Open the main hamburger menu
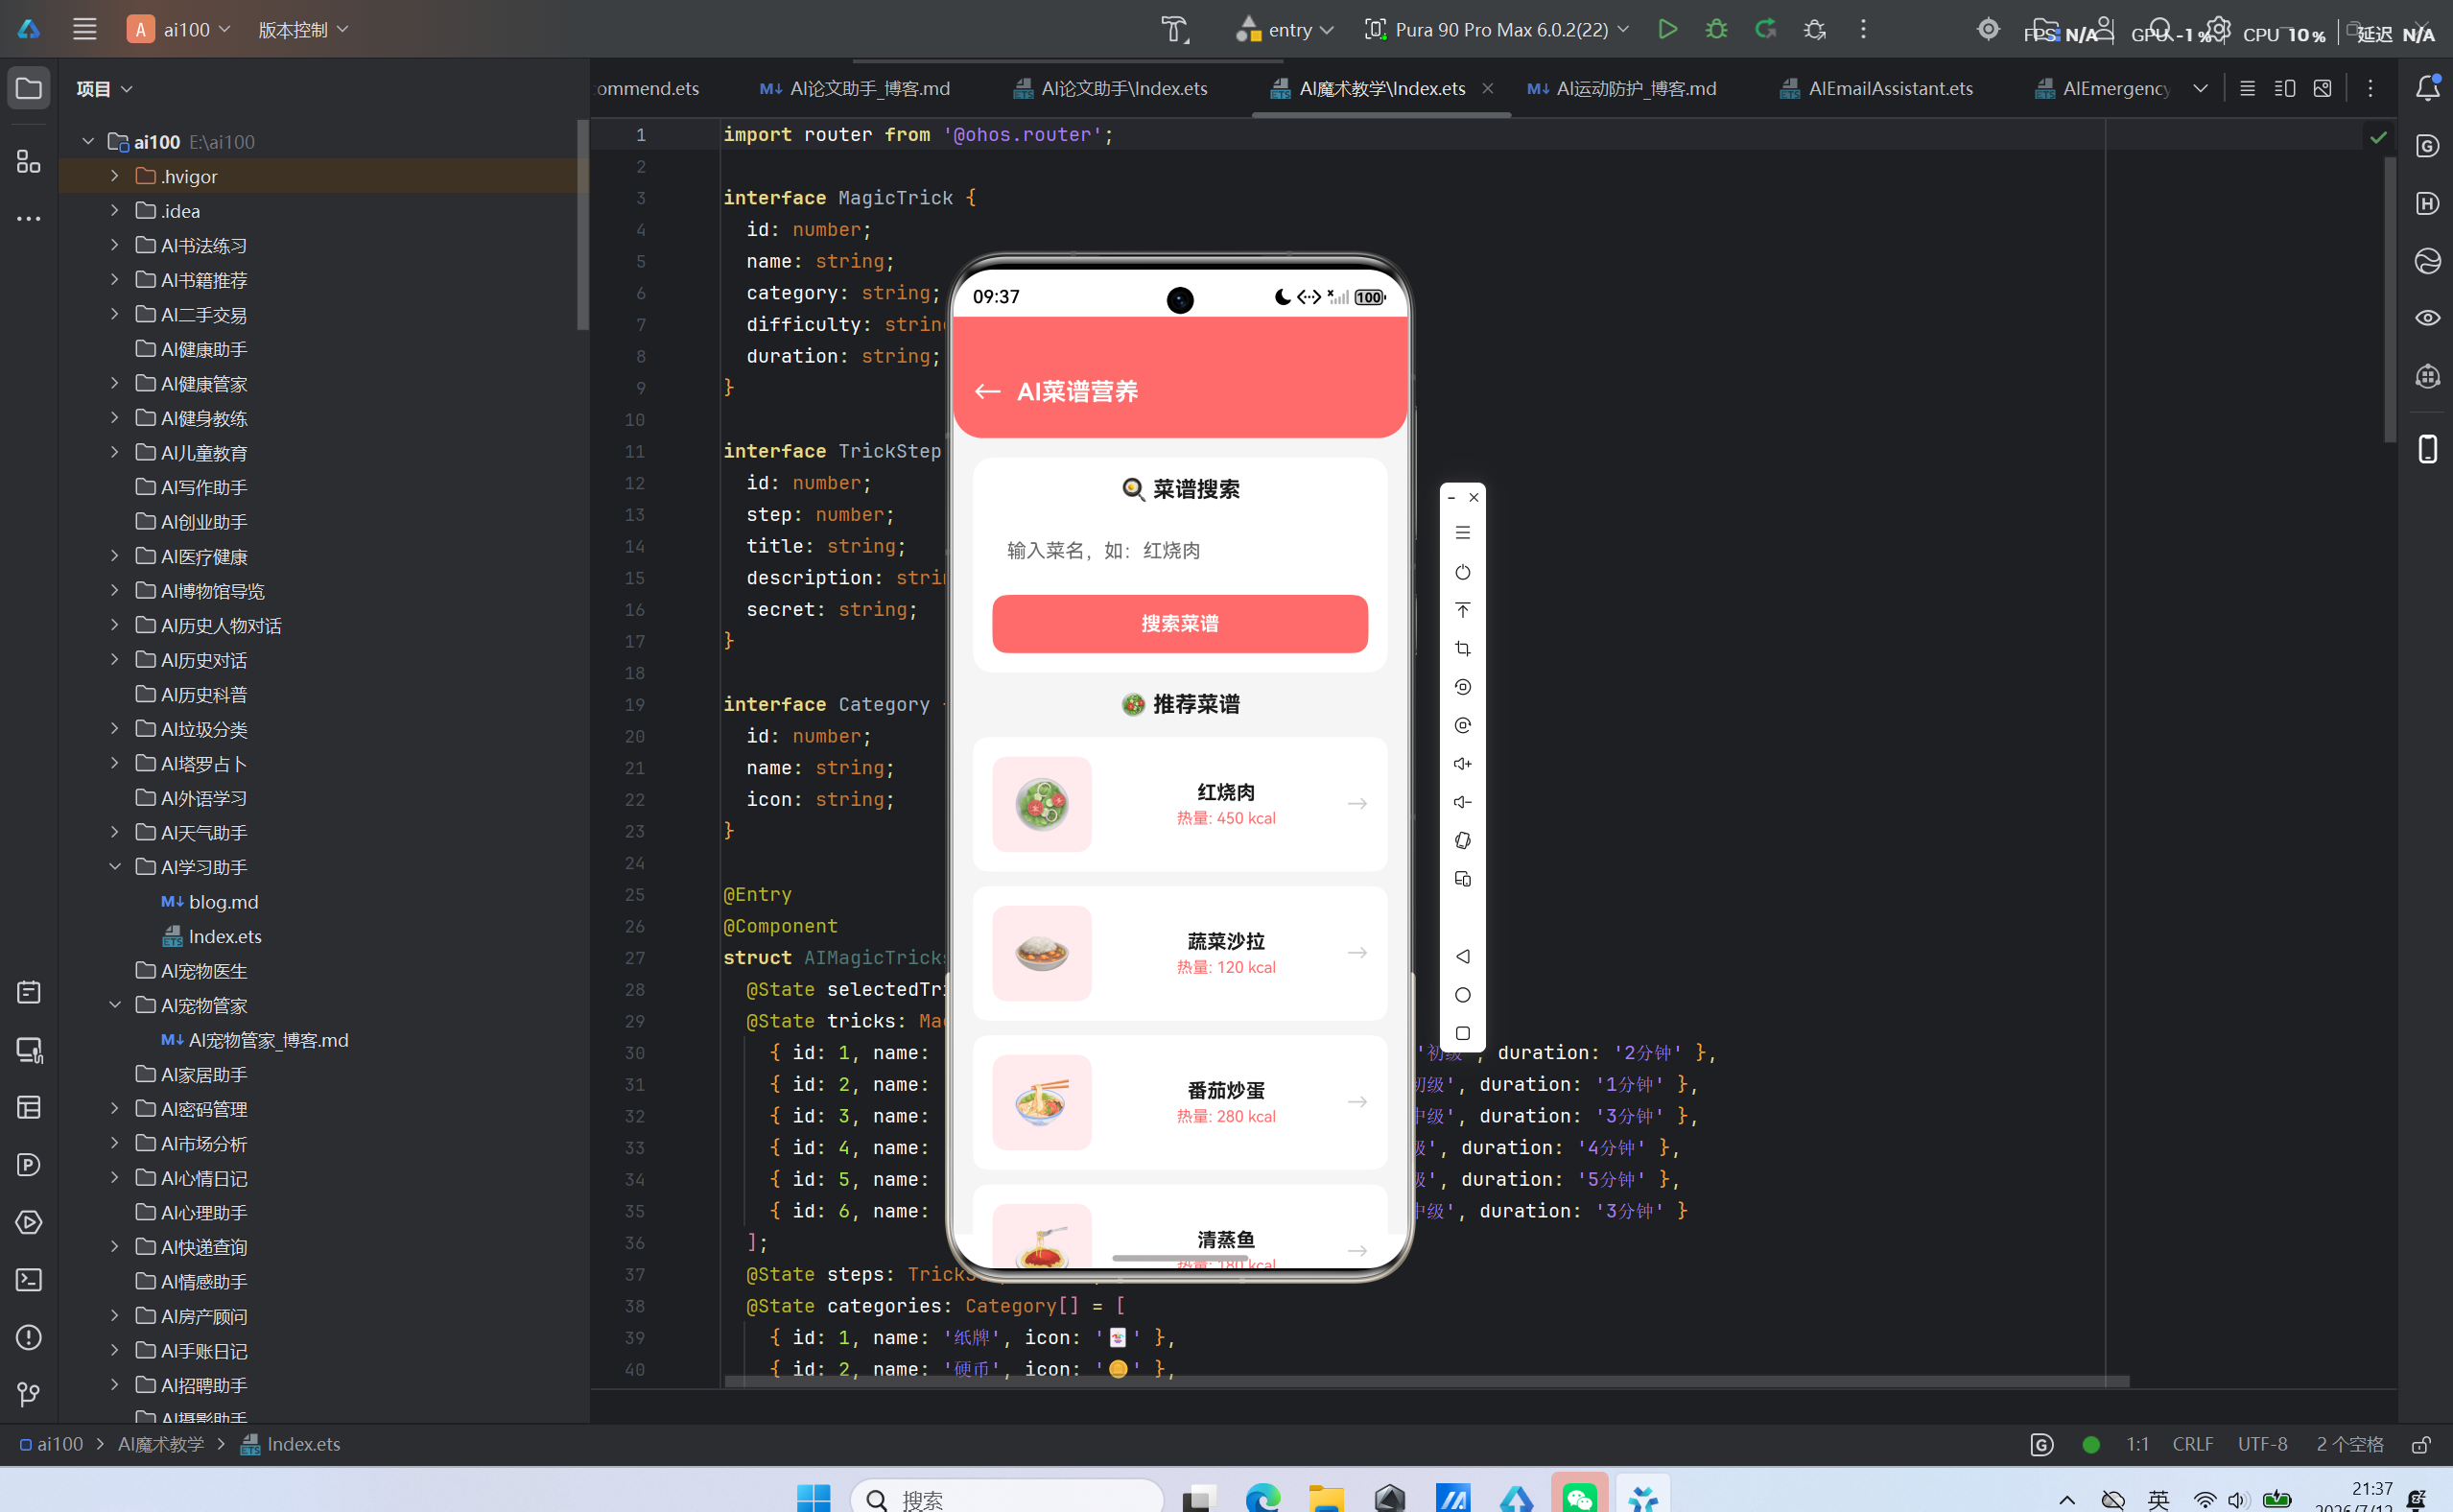Image resolution: width=2453 pixels, height=1512 pixels. [x=85, y=29]
